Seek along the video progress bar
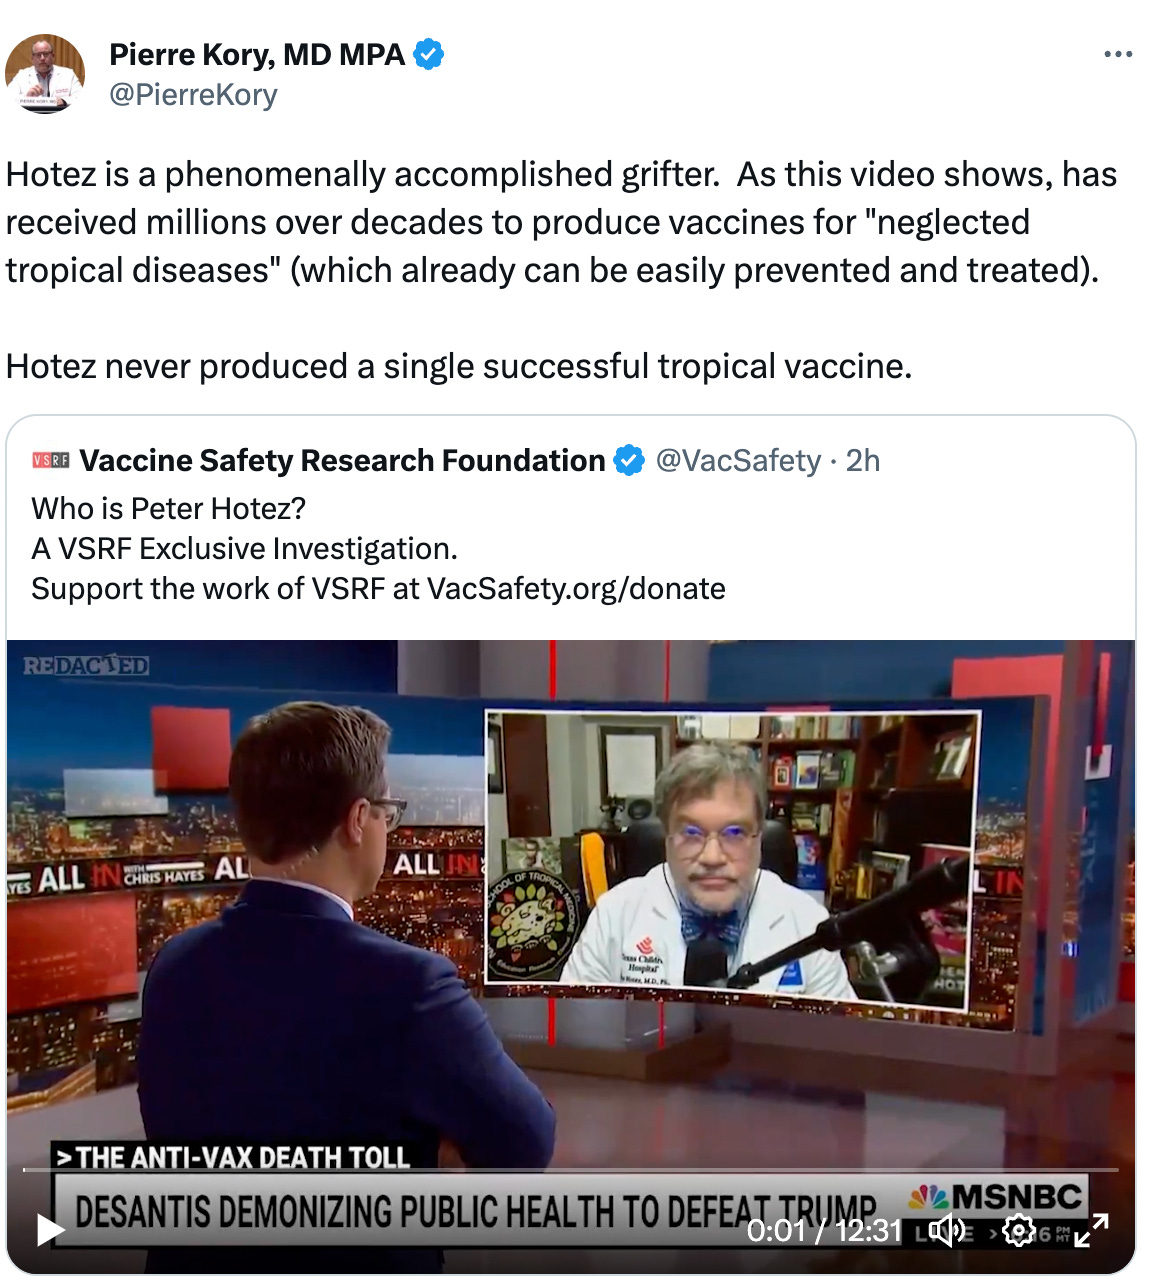Viewport: 1152px width, 1280px height. tap(570, 1169)
